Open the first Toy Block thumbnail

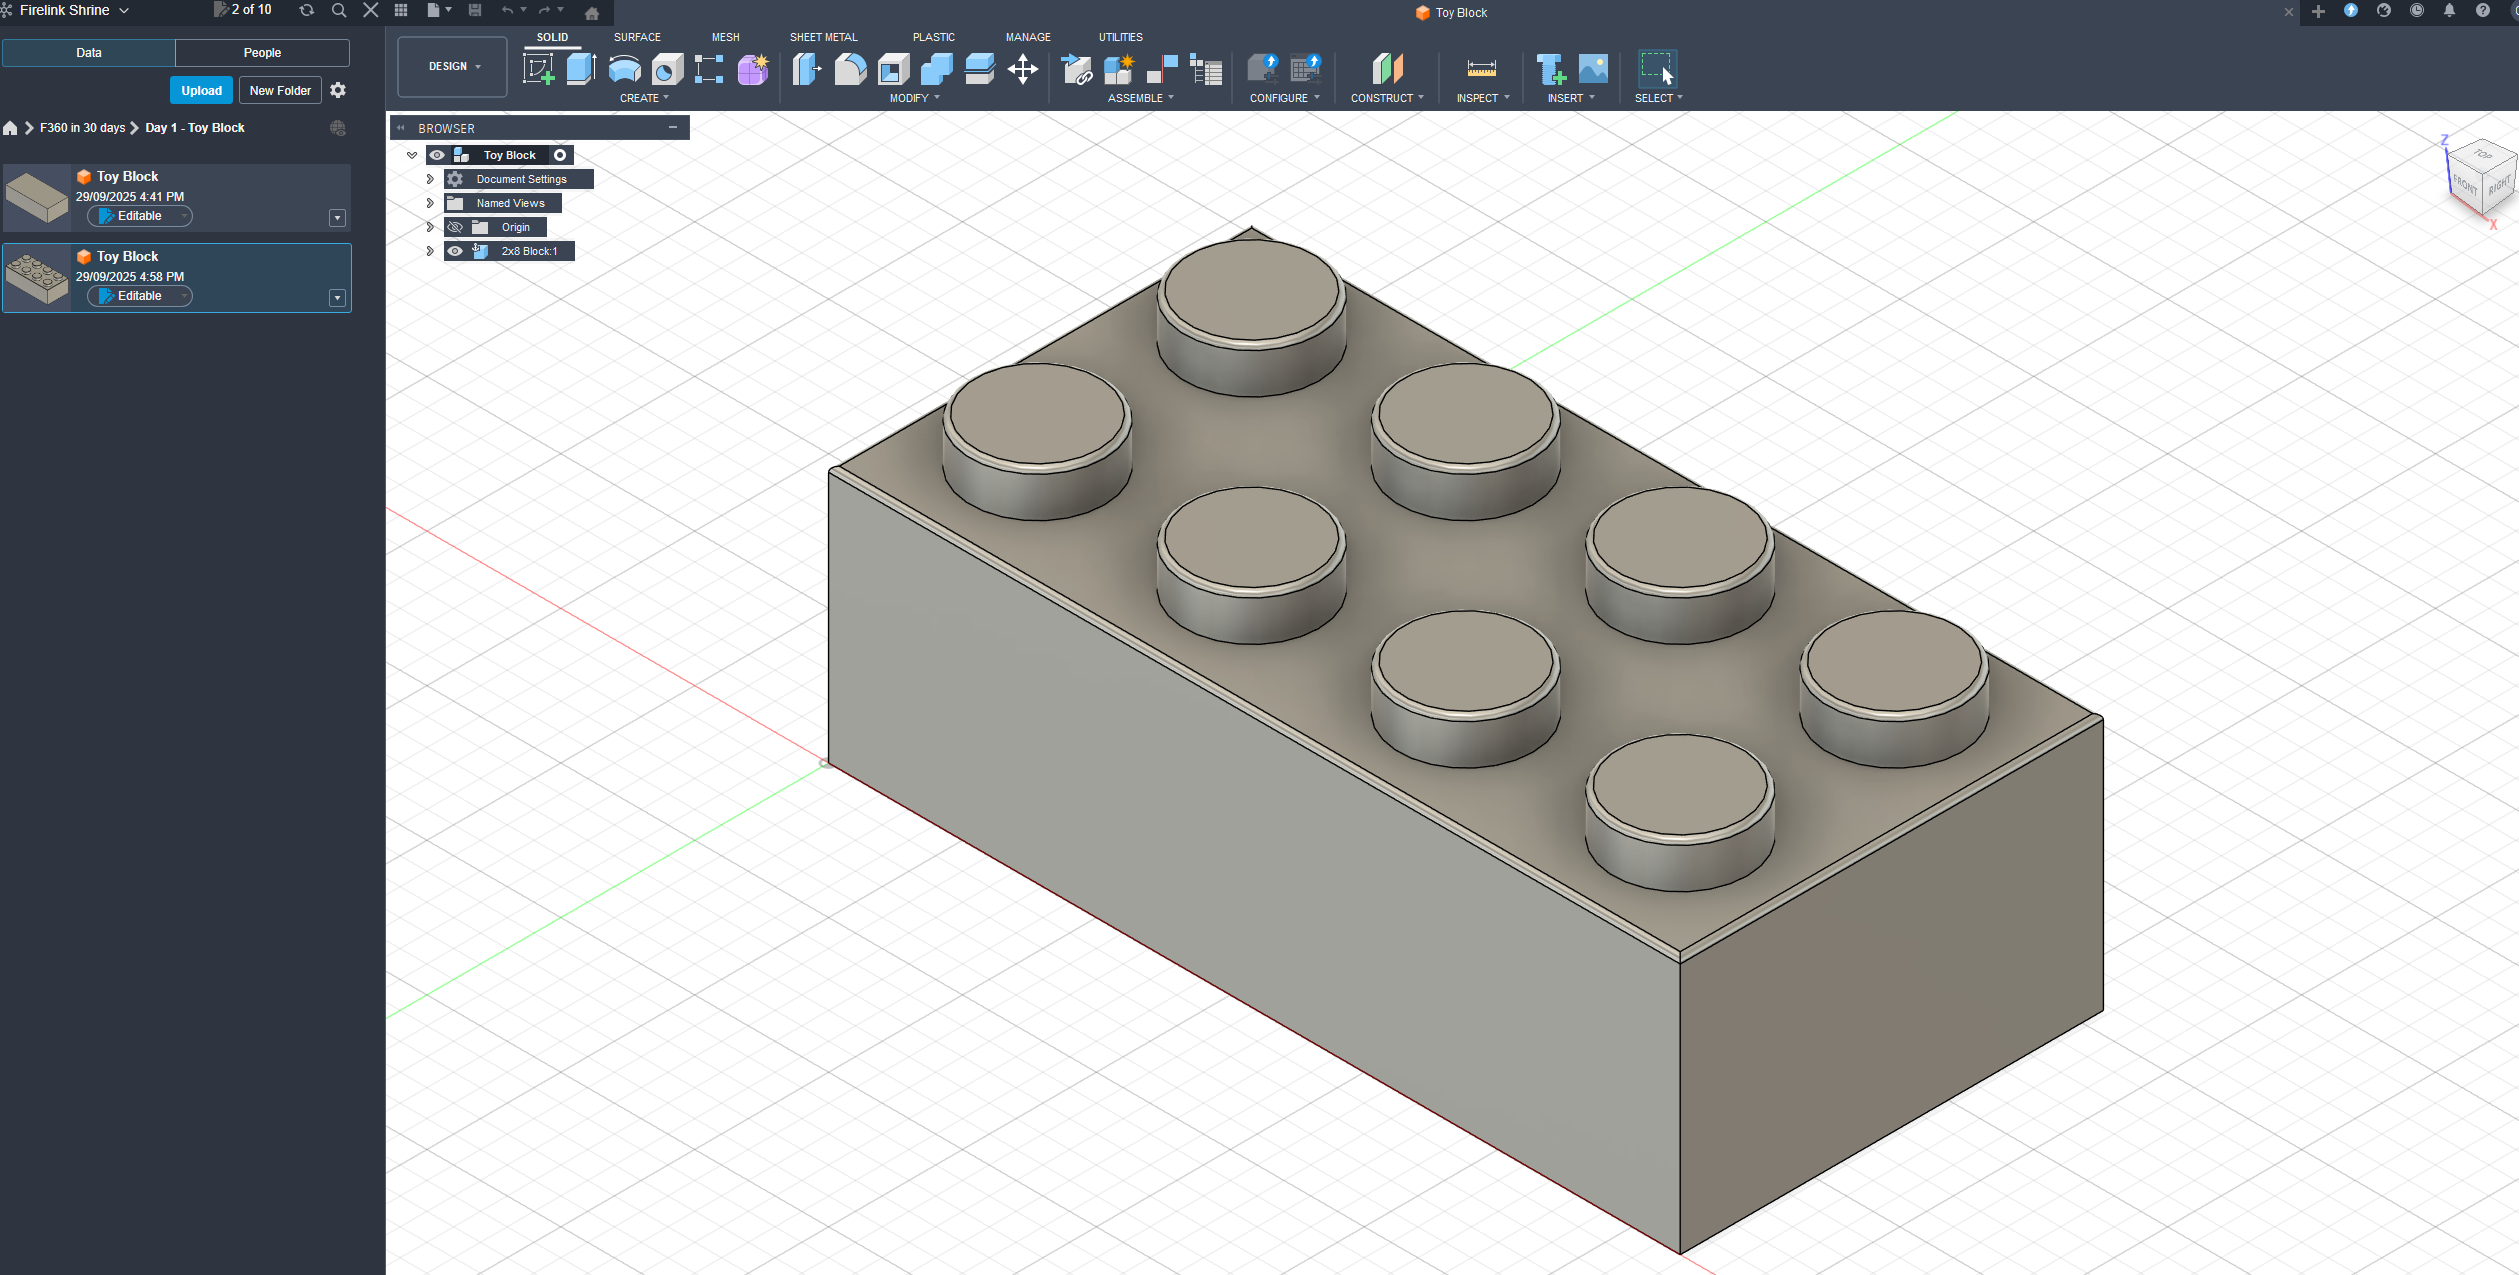coord(37,198)
